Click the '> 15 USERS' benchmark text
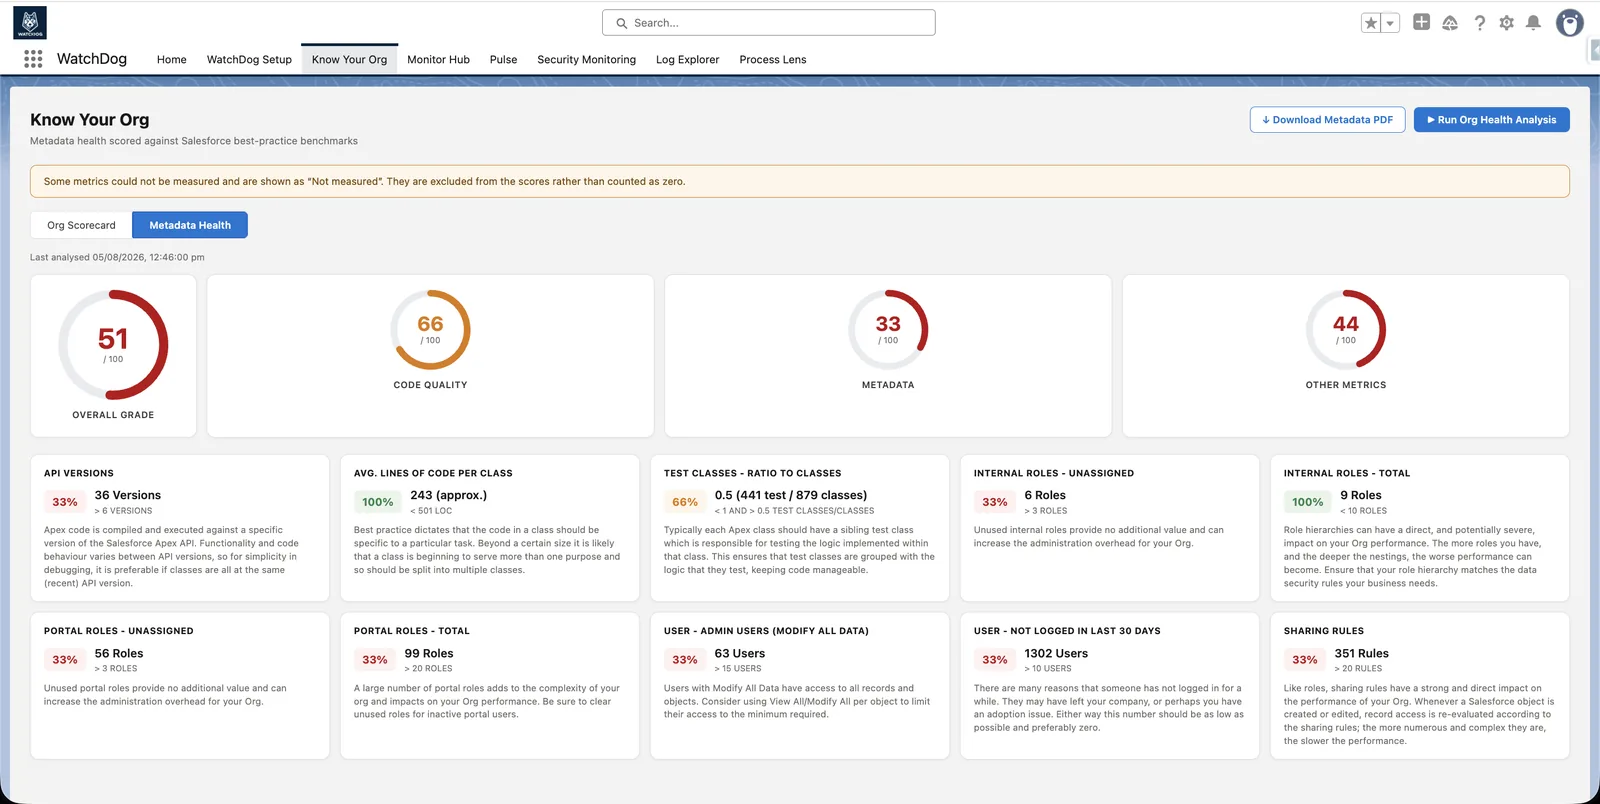Screen dimensions: 1600x804 click(738, 669)
